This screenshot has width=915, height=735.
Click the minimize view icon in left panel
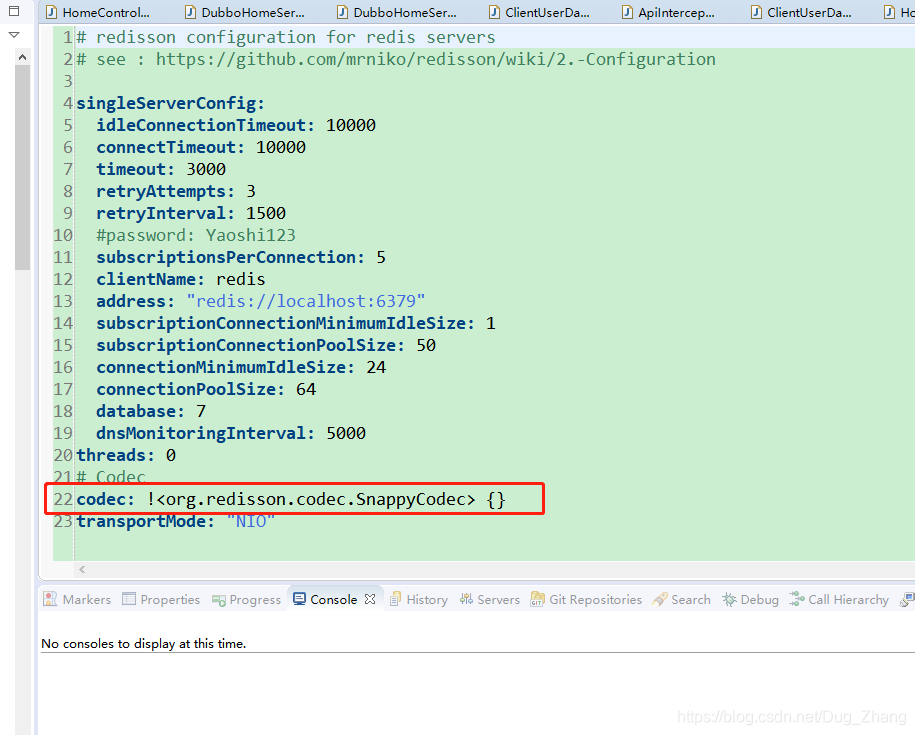point(14,10)
